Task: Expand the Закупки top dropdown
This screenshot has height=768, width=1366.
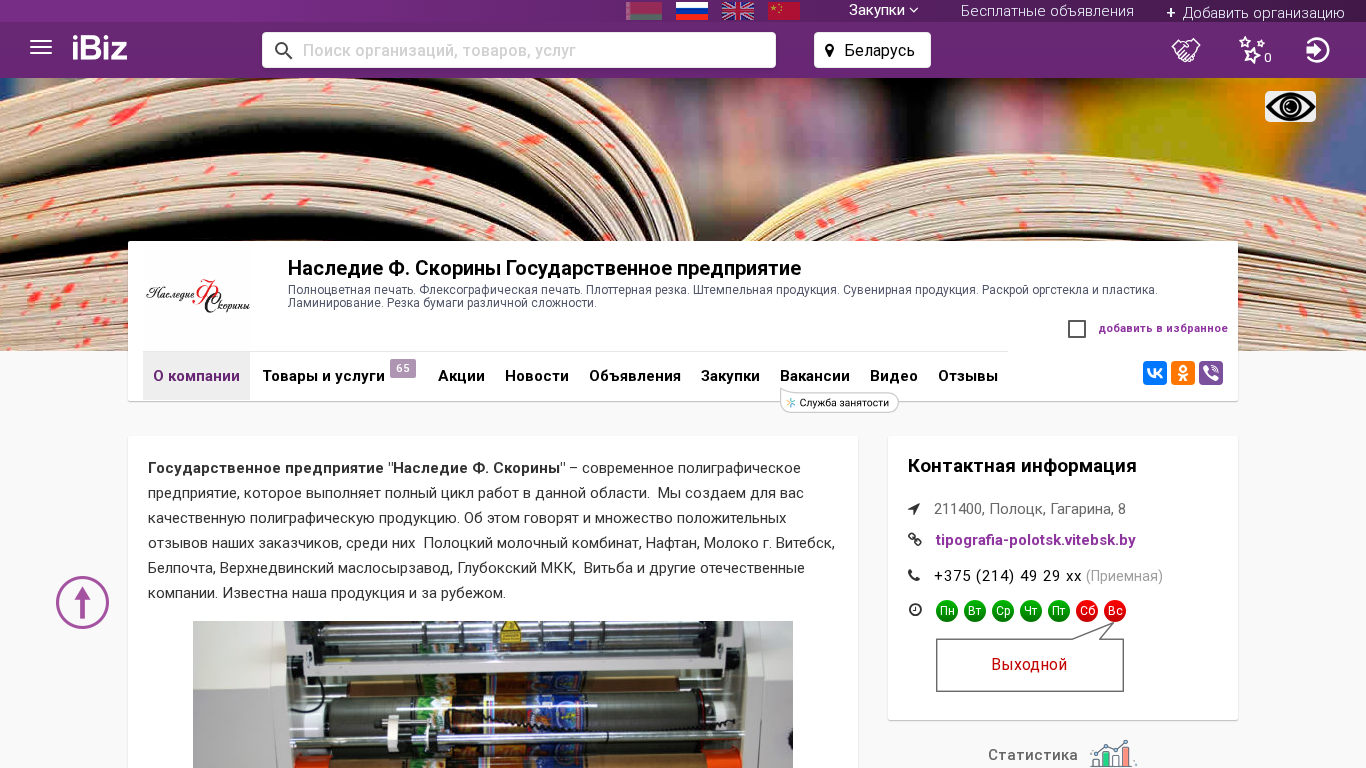Action: [x=884, y=10]
